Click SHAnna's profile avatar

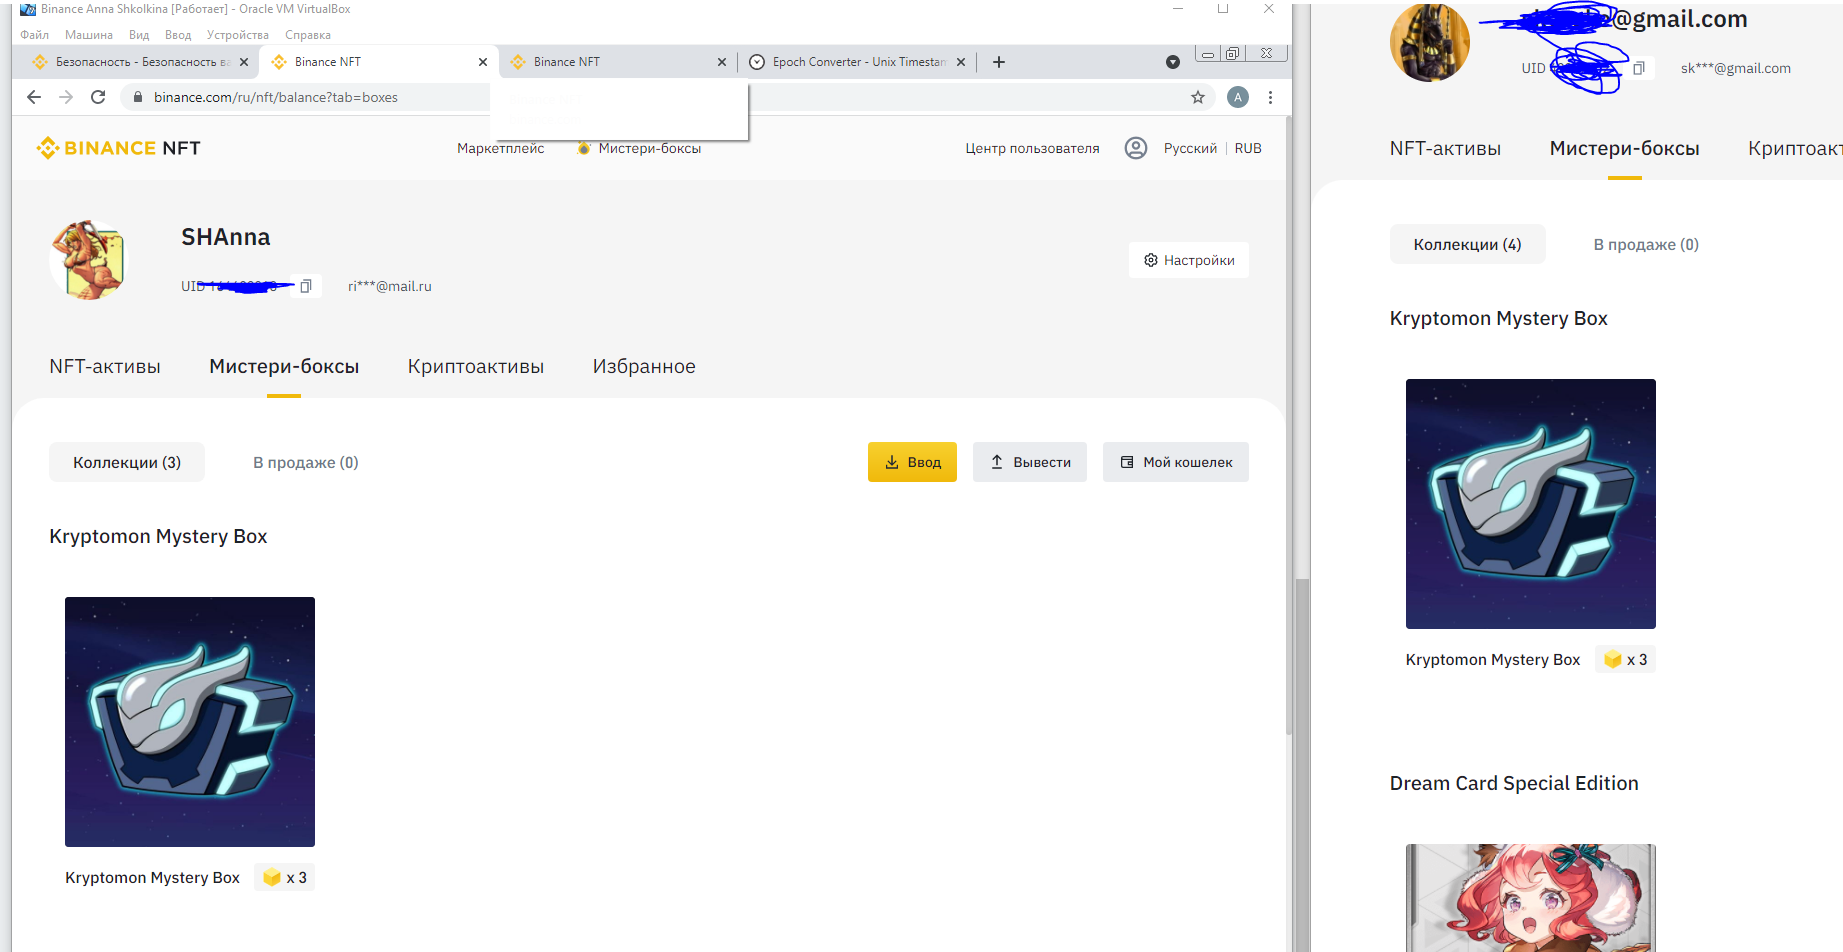[x=89, y=260]
